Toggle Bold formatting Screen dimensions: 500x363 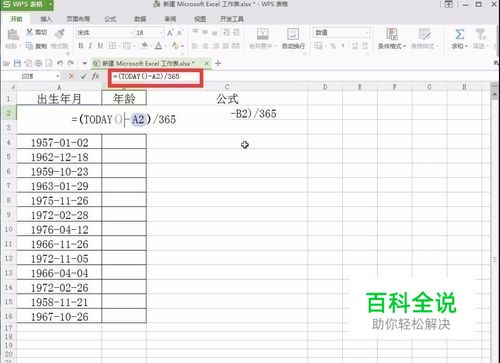pos(81,46)
